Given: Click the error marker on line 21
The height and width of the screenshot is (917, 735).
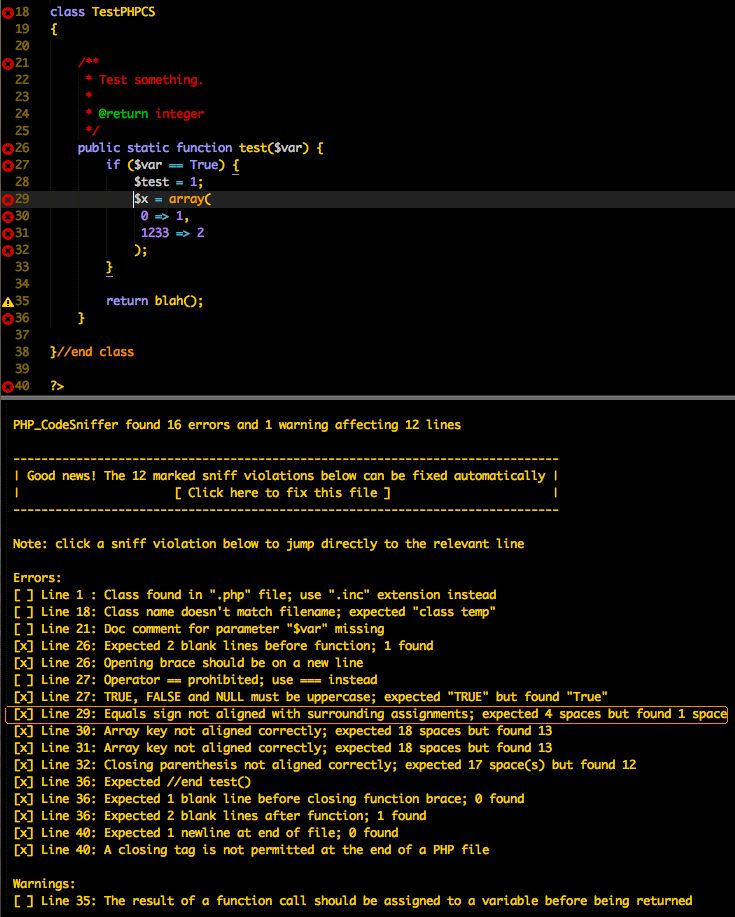Looking at the screenshot, I should pyautogui.click(x=8, y=63).
